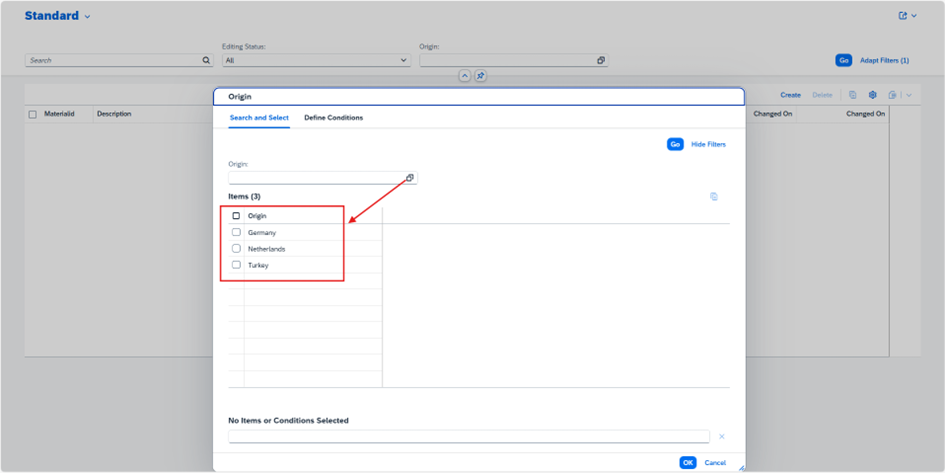Screen dimensions: 945x473
Task: Clear selected items with the X icon
Action: coord(721,437)
